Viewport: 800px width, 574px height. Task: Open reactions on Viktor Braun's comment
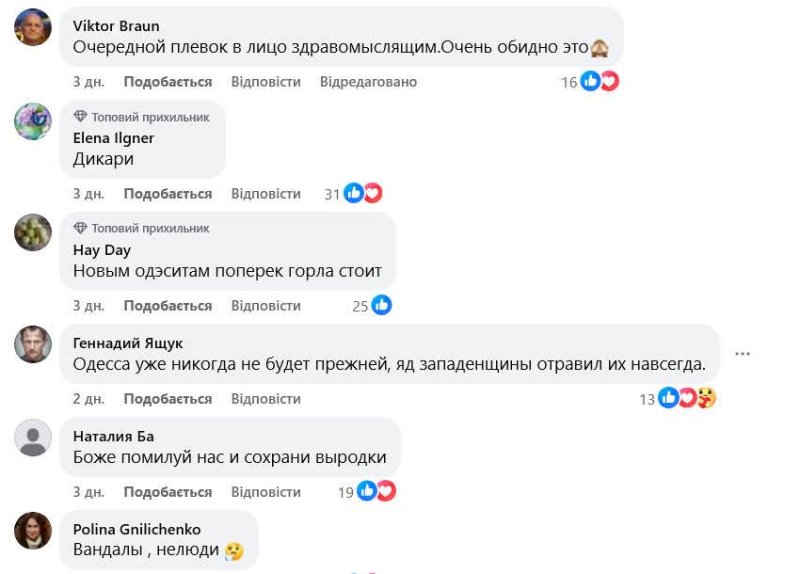pyautogui.click(x=599, y=82)
